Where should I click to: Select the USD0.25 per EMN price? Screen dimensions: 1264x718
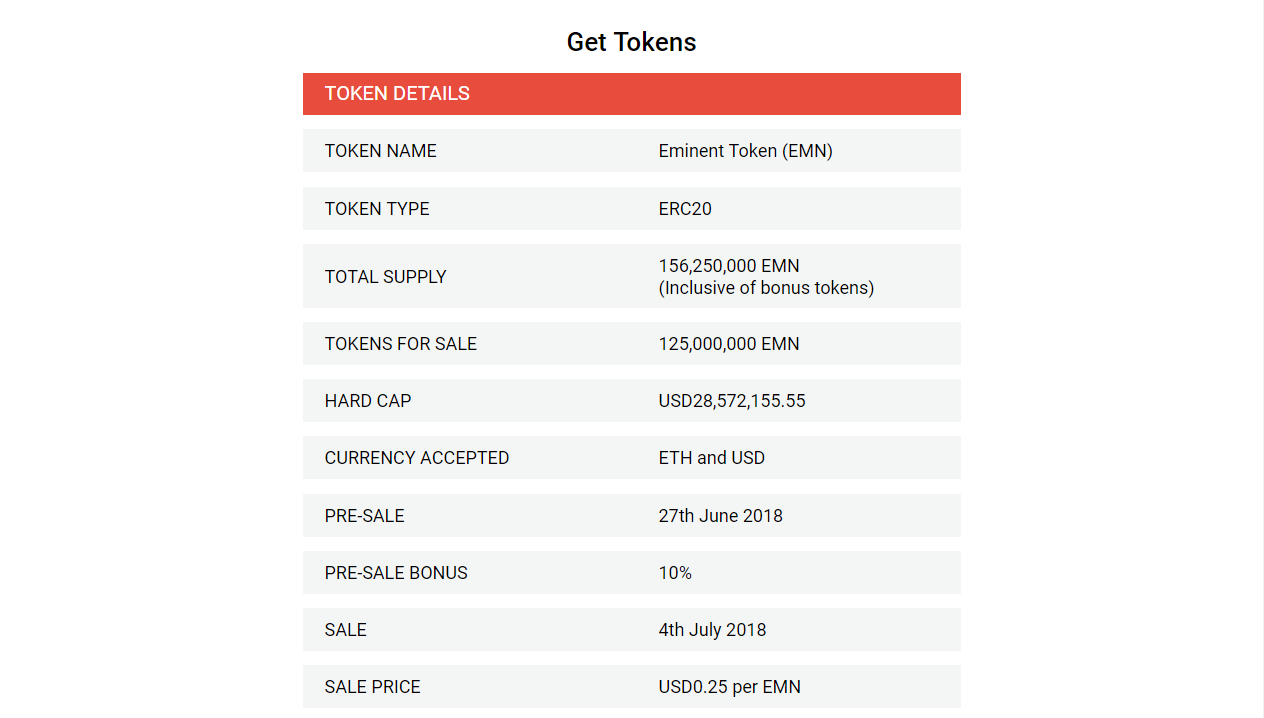(729, 687)
